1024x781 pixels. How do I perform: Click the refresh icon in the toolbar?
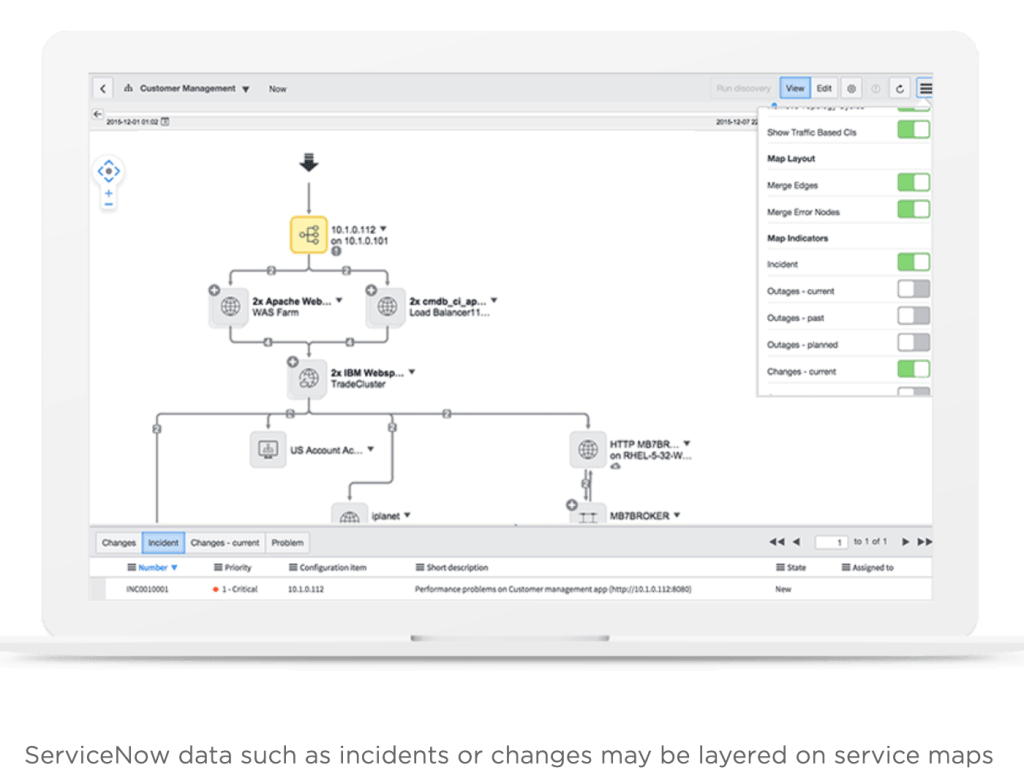(899, 88)
